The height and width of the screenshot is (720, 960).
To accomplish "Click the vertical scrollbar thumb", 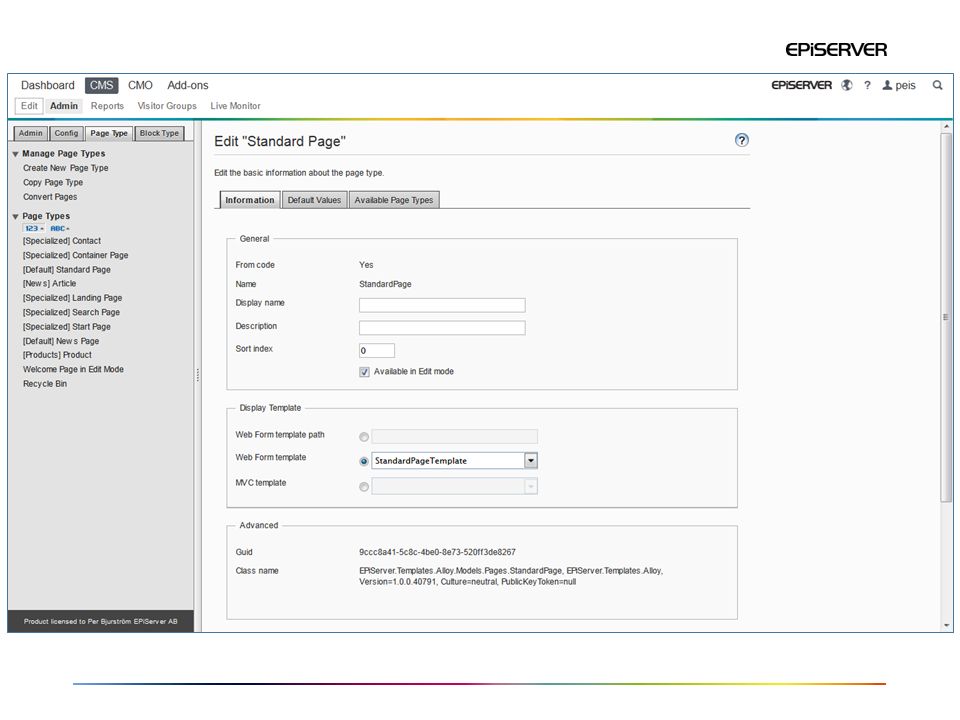I will (946, 317).
